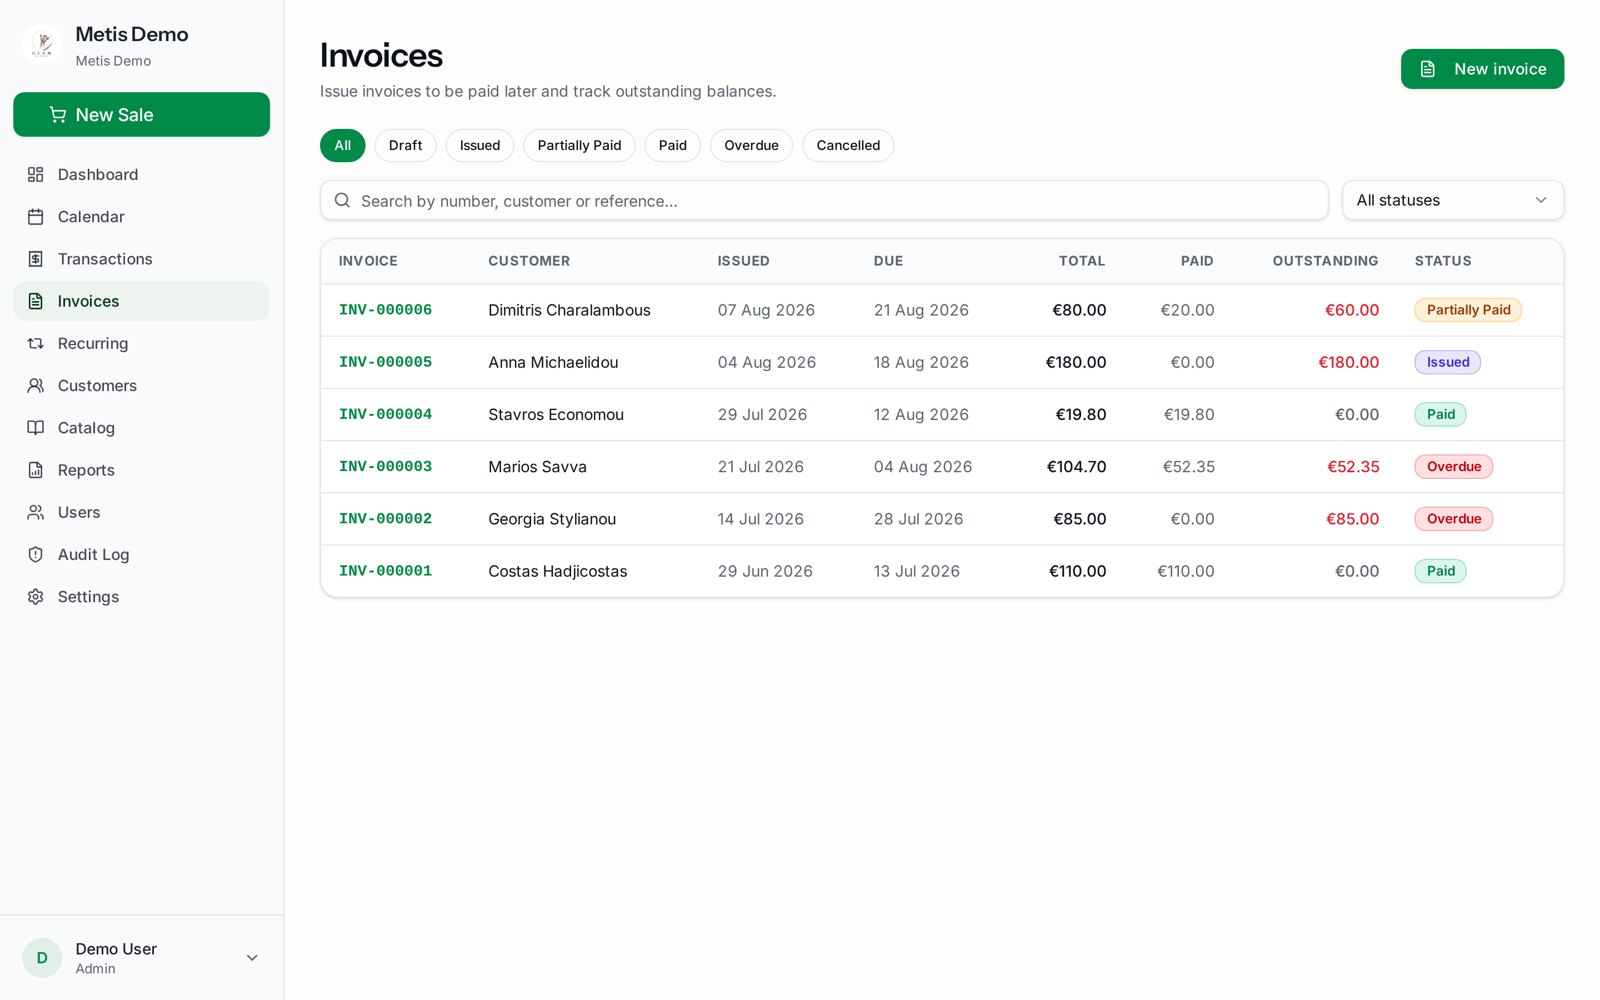Click the Metis Demo logo icon
The width and height of the screenshot is (1600, 1000).
(42, 45)
